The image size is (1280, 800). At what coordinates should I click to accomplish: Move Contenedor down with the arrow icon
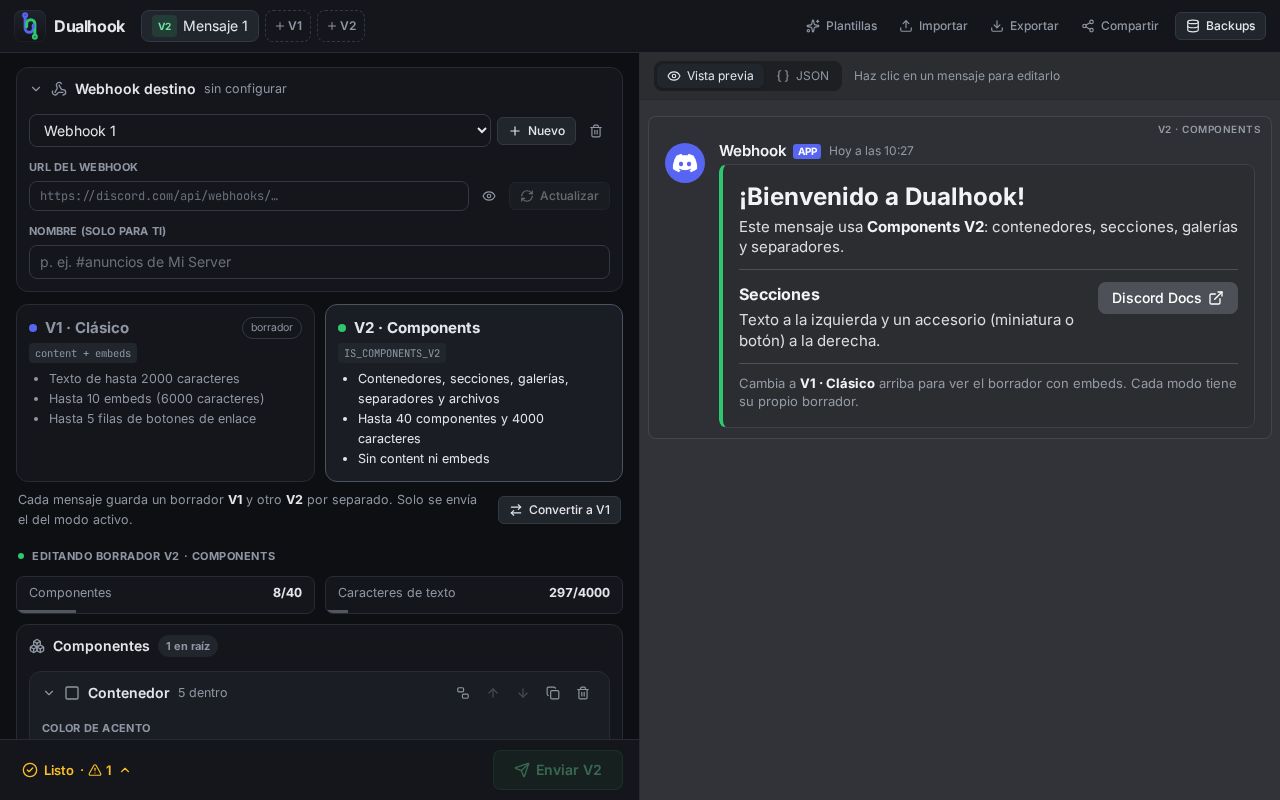coord(523,693)
